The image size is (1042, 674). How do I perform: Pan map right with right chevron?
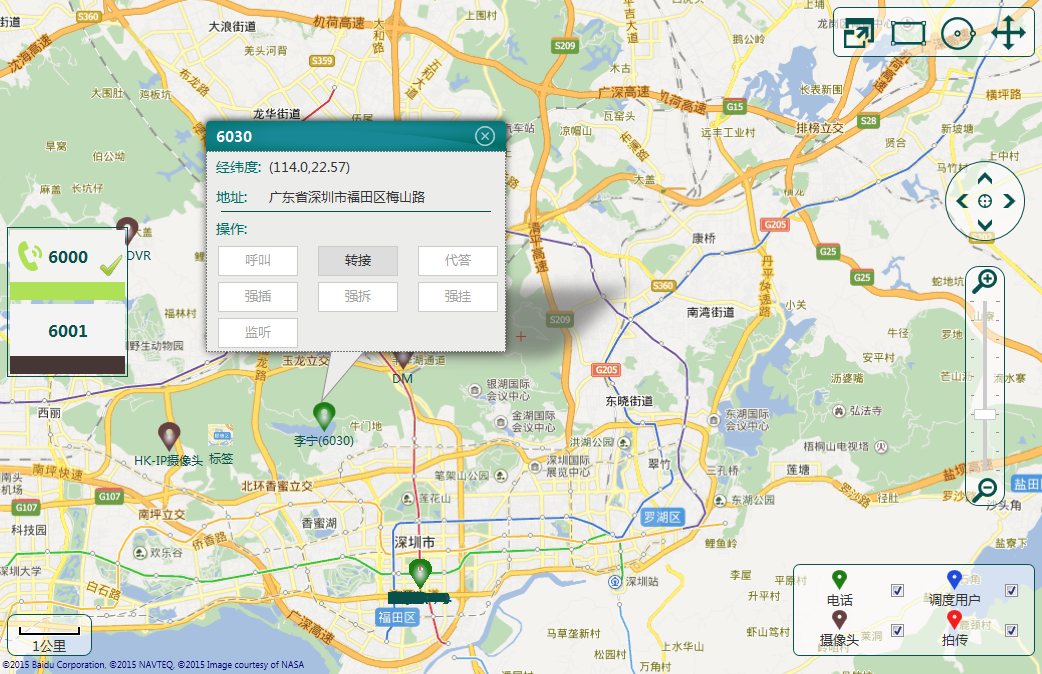[x=1008, y=201]
